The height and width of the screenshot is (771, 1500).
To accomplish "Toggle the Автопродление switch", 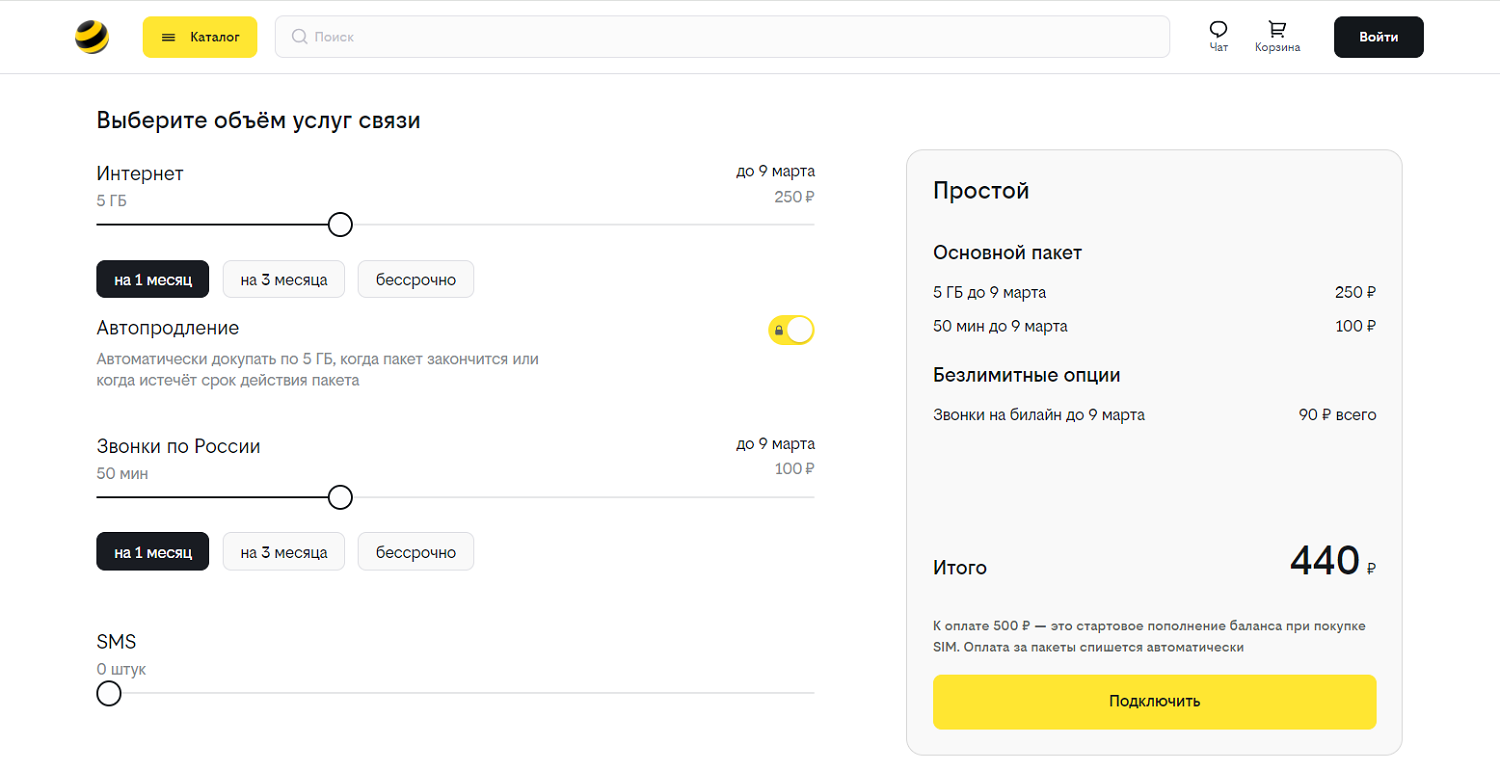I will point(791,330).
